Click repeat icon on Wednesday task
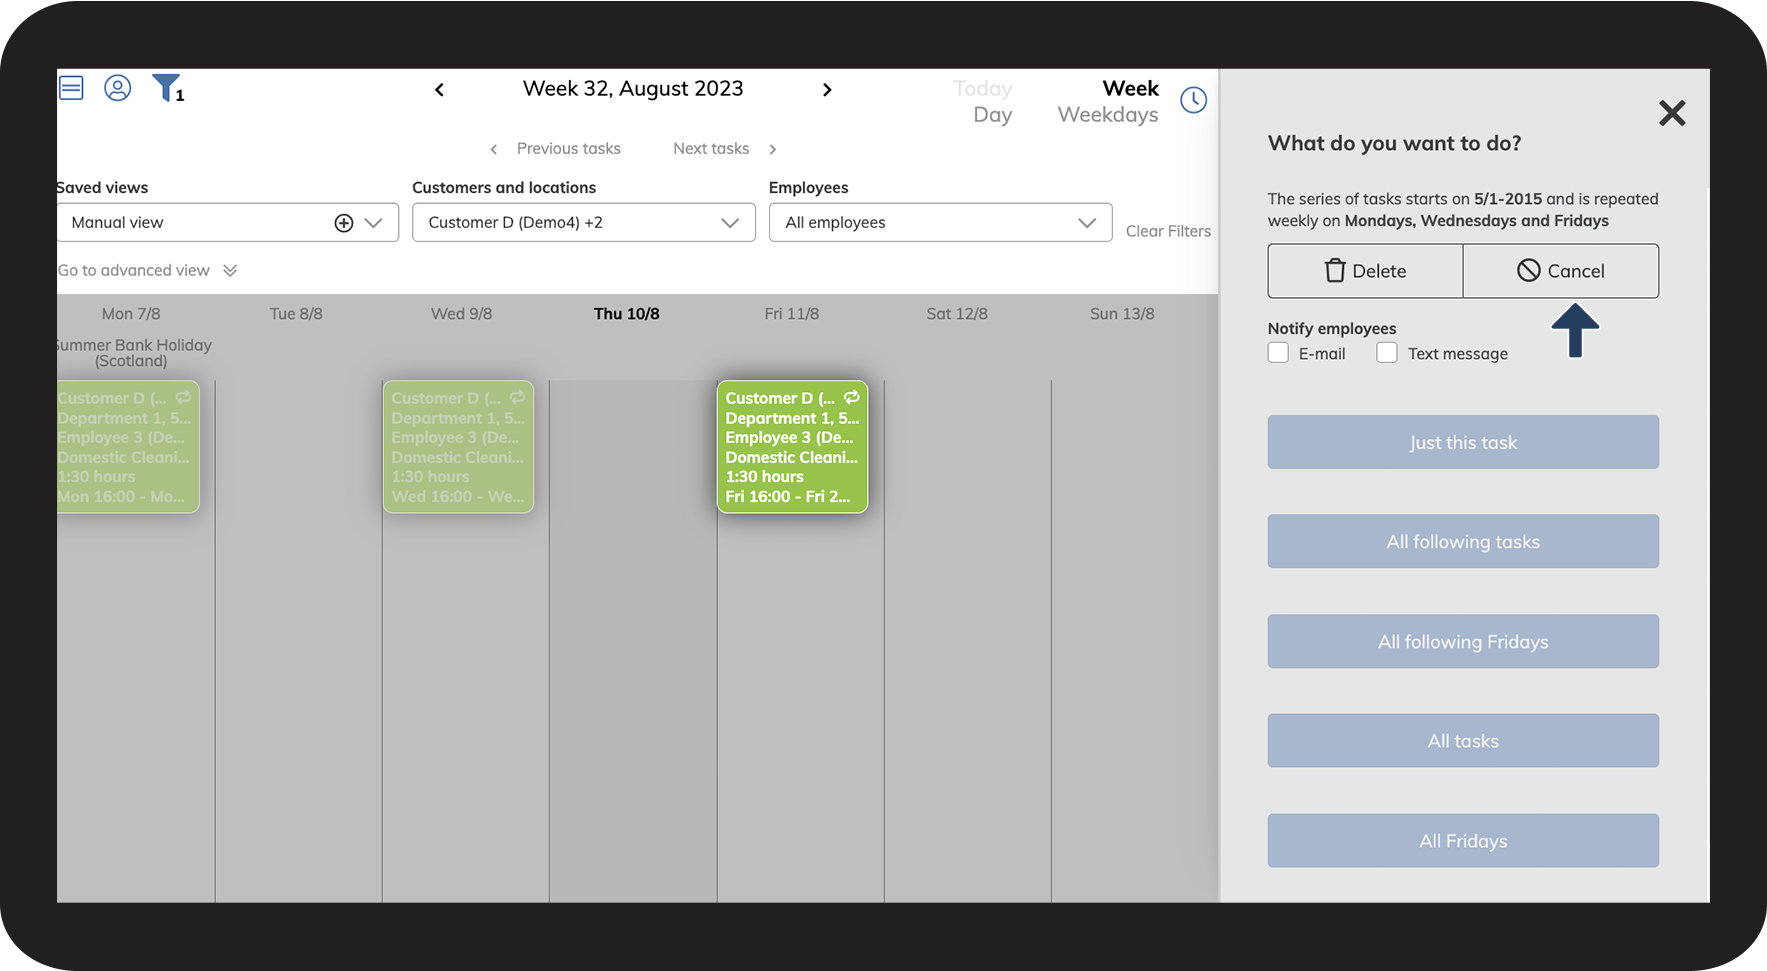Viewport: 1767px width, 971px height. pos(518,397)
